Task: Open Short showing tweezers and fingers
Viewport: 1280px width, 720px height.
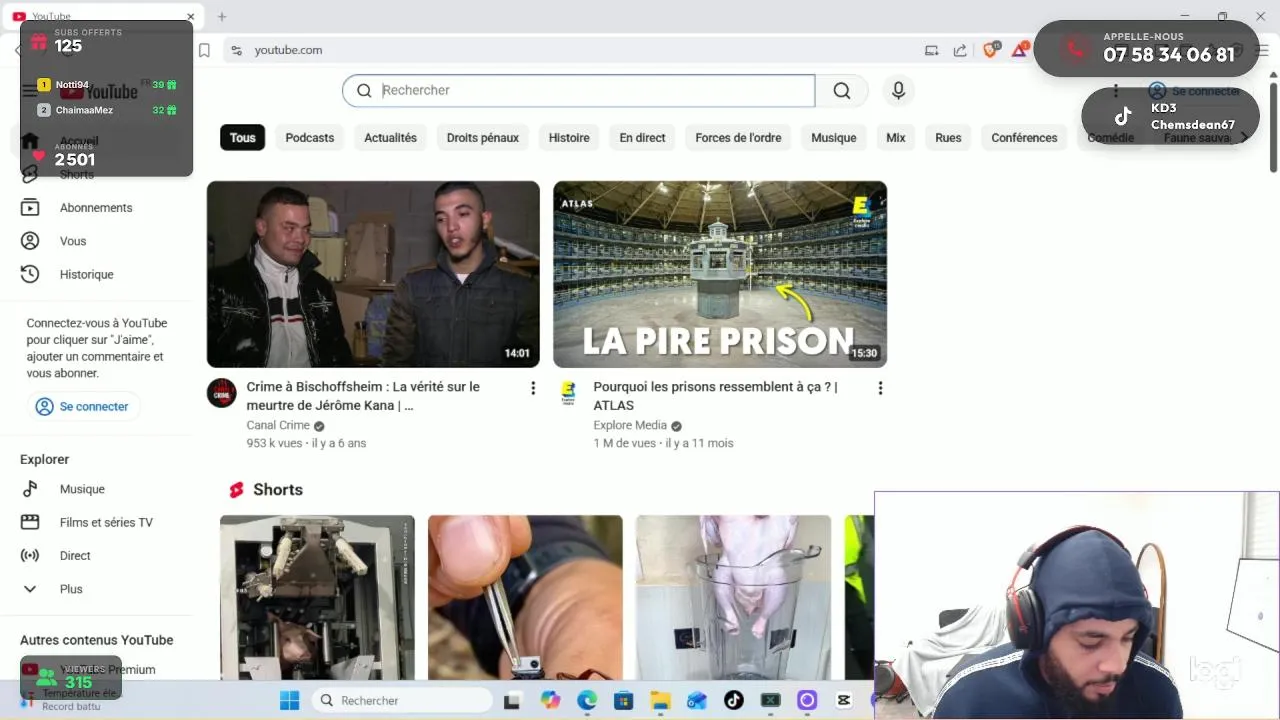Action: click(525, 597)
